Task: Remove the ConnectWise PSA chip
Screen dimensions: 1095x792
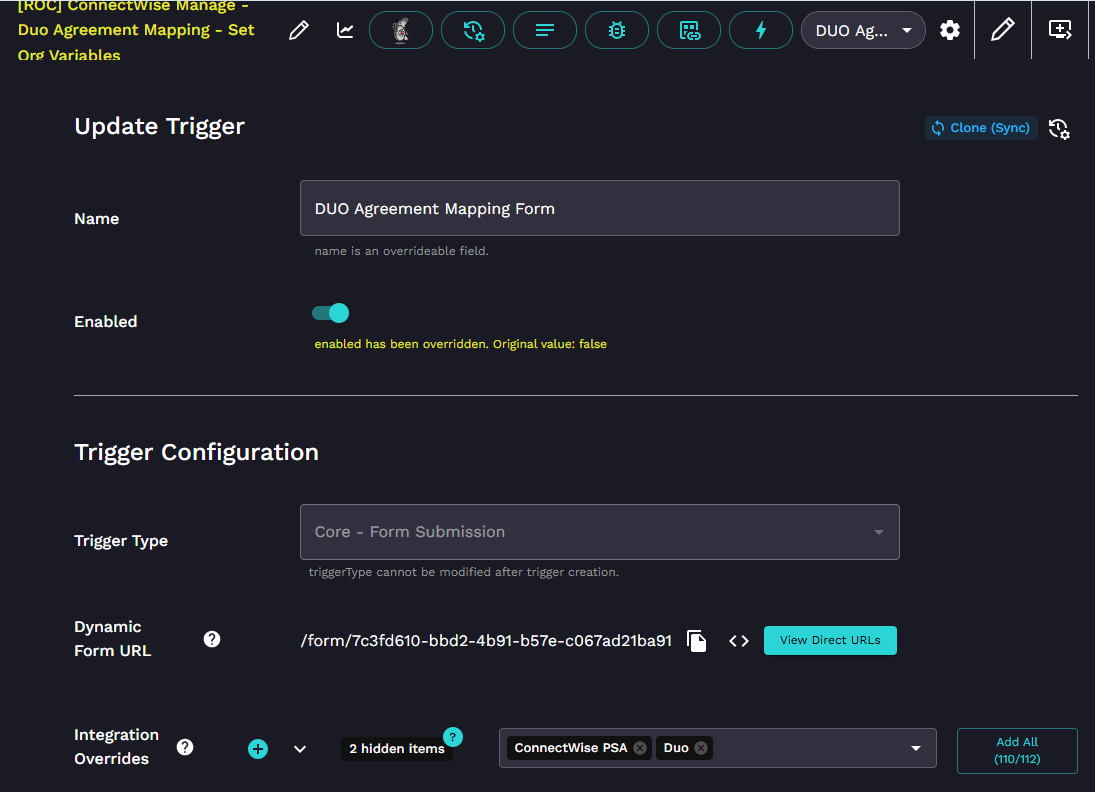Action: (640, 748)
